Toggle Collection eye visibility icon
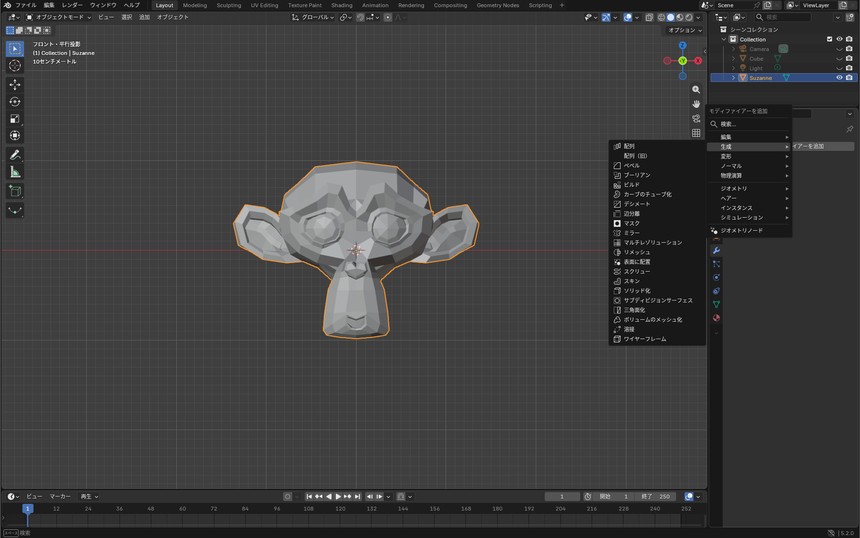Image resolution: width=860 pixels, height=538 pixels. 839,39
